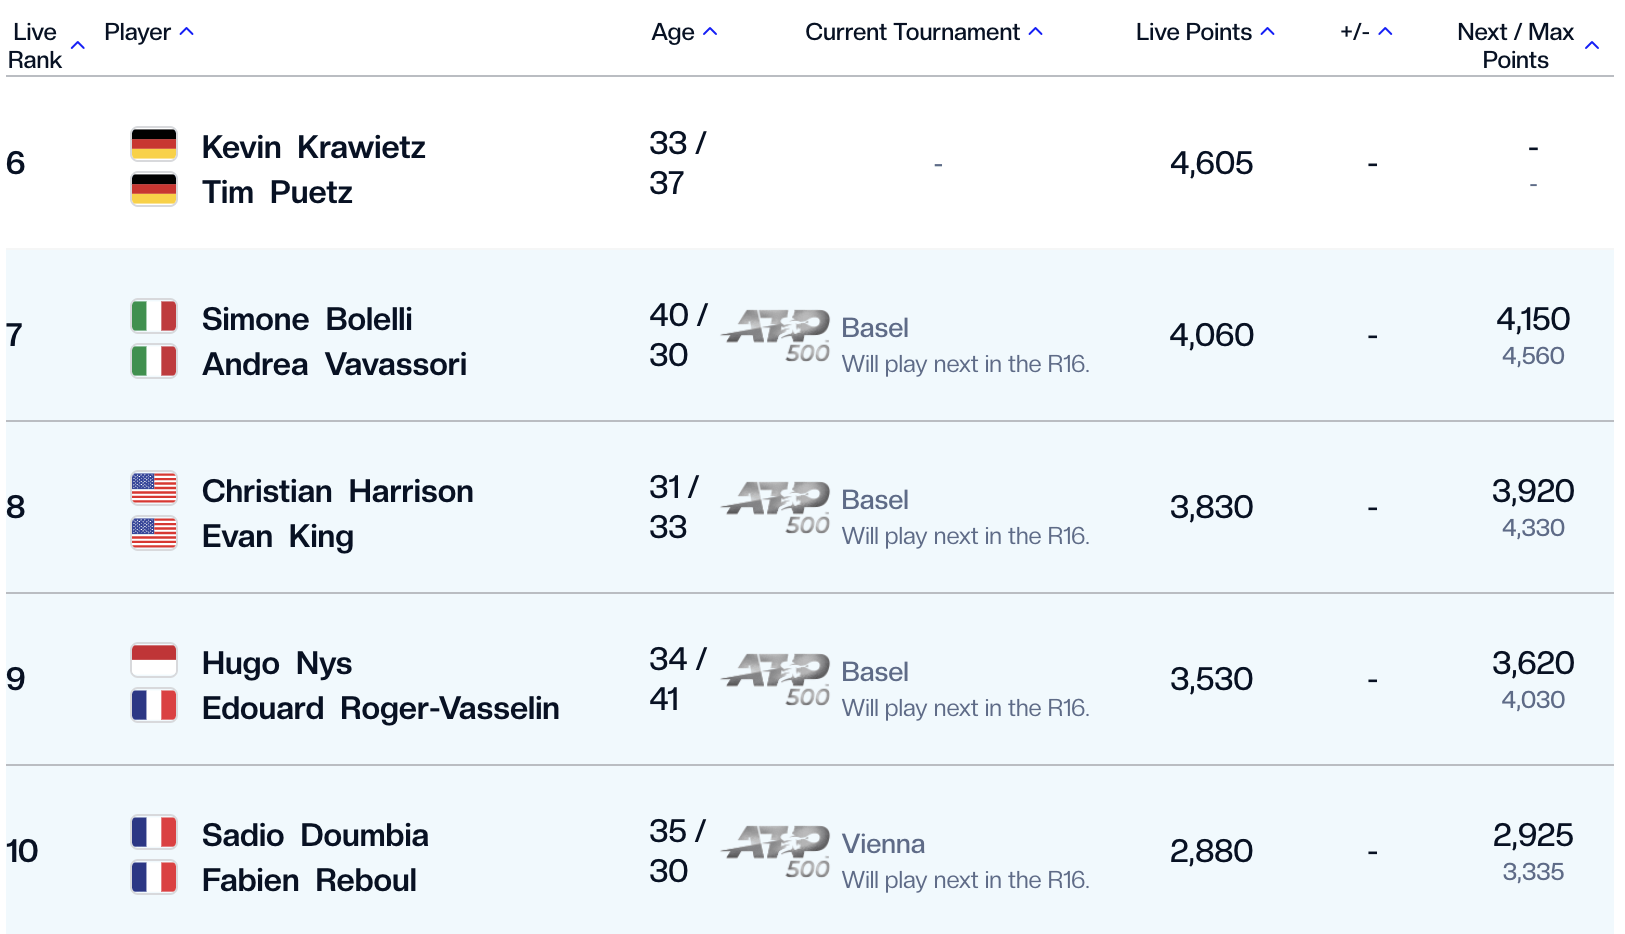1625x934 pixels.
Task: Click the US flag beside Christian Harrison
Action: (154, 489)
